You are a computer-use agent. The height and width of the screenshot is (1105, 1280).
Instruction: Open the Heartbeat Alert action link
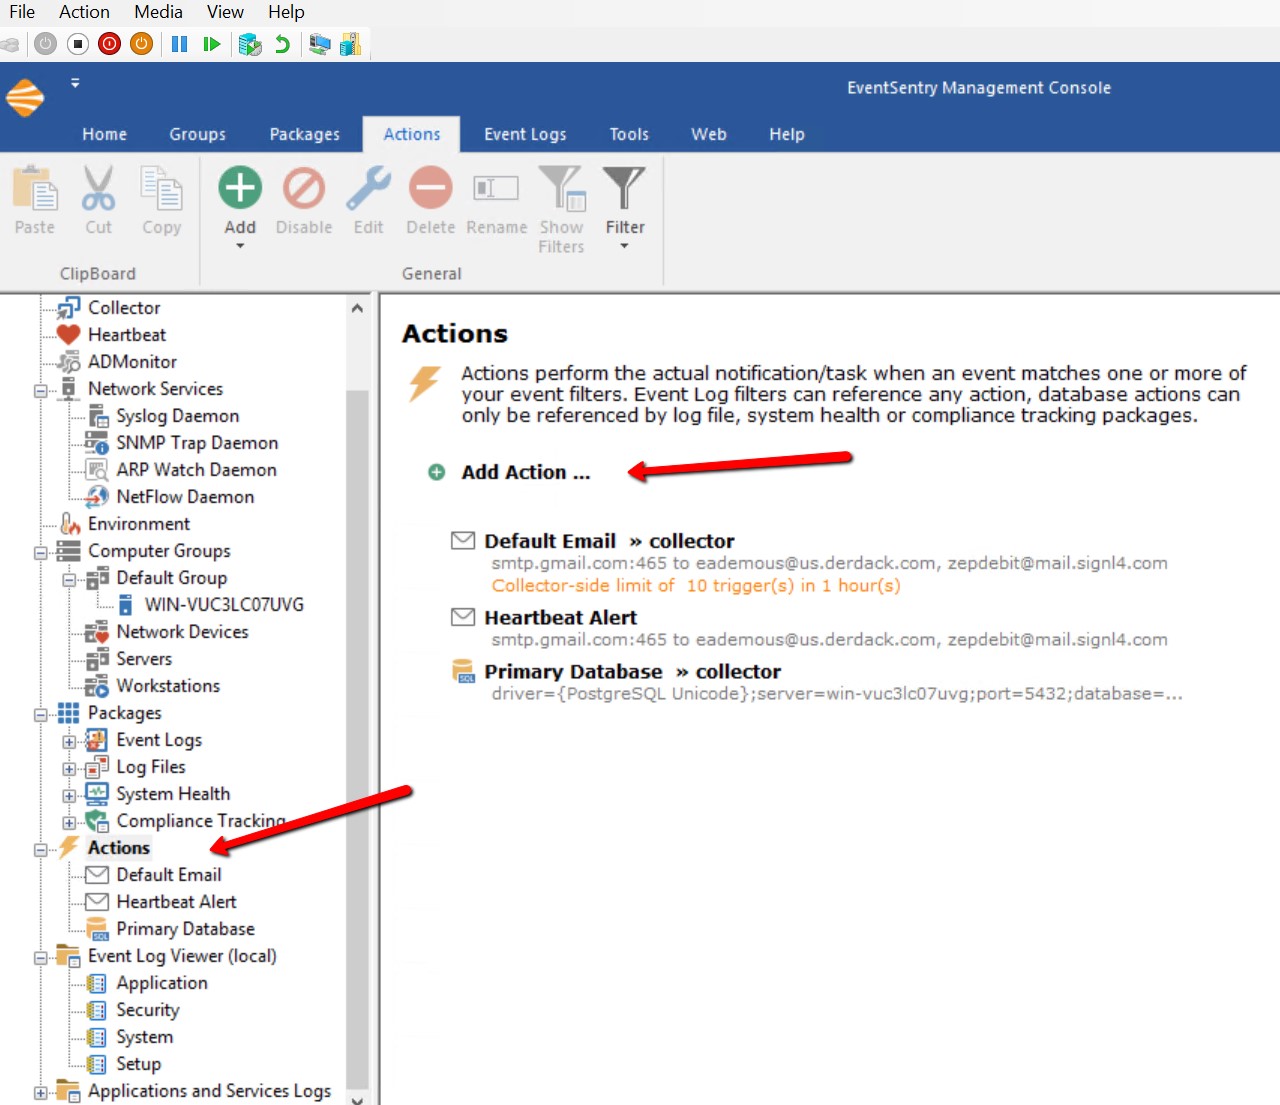tap(560, 617)
